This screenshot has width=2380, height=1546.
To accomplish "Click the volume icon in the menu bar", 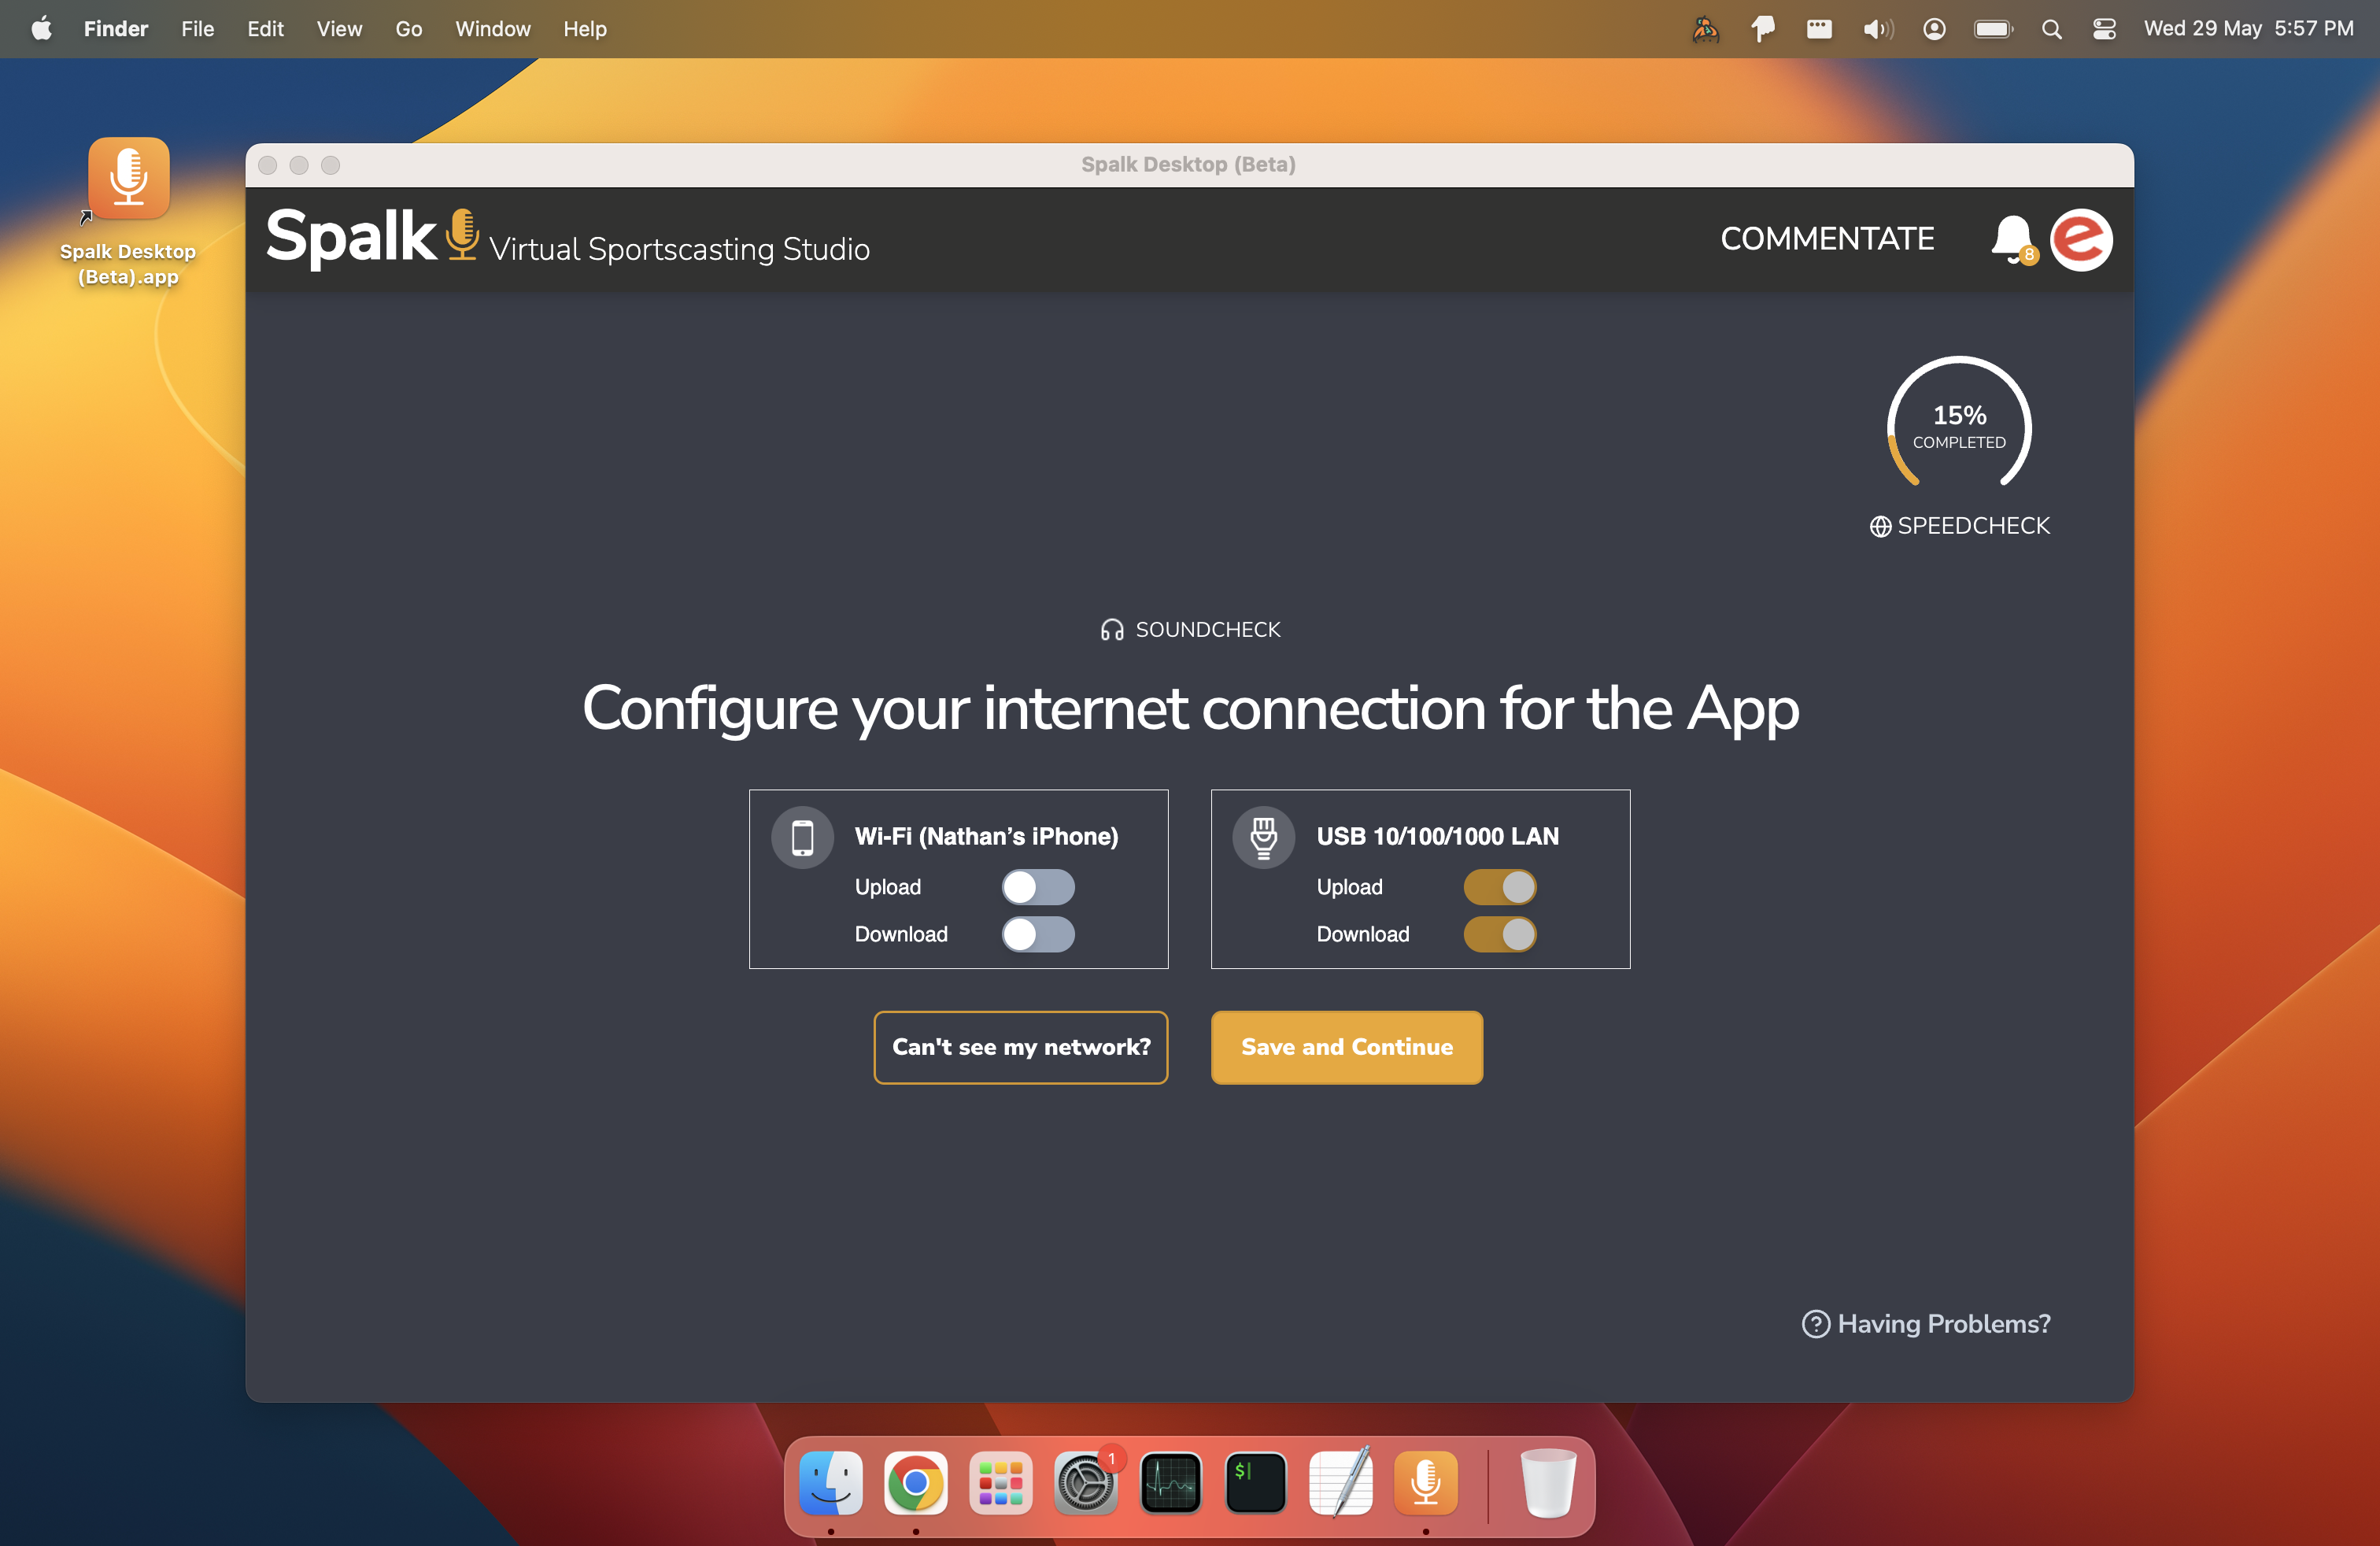I will (1877, 29).
